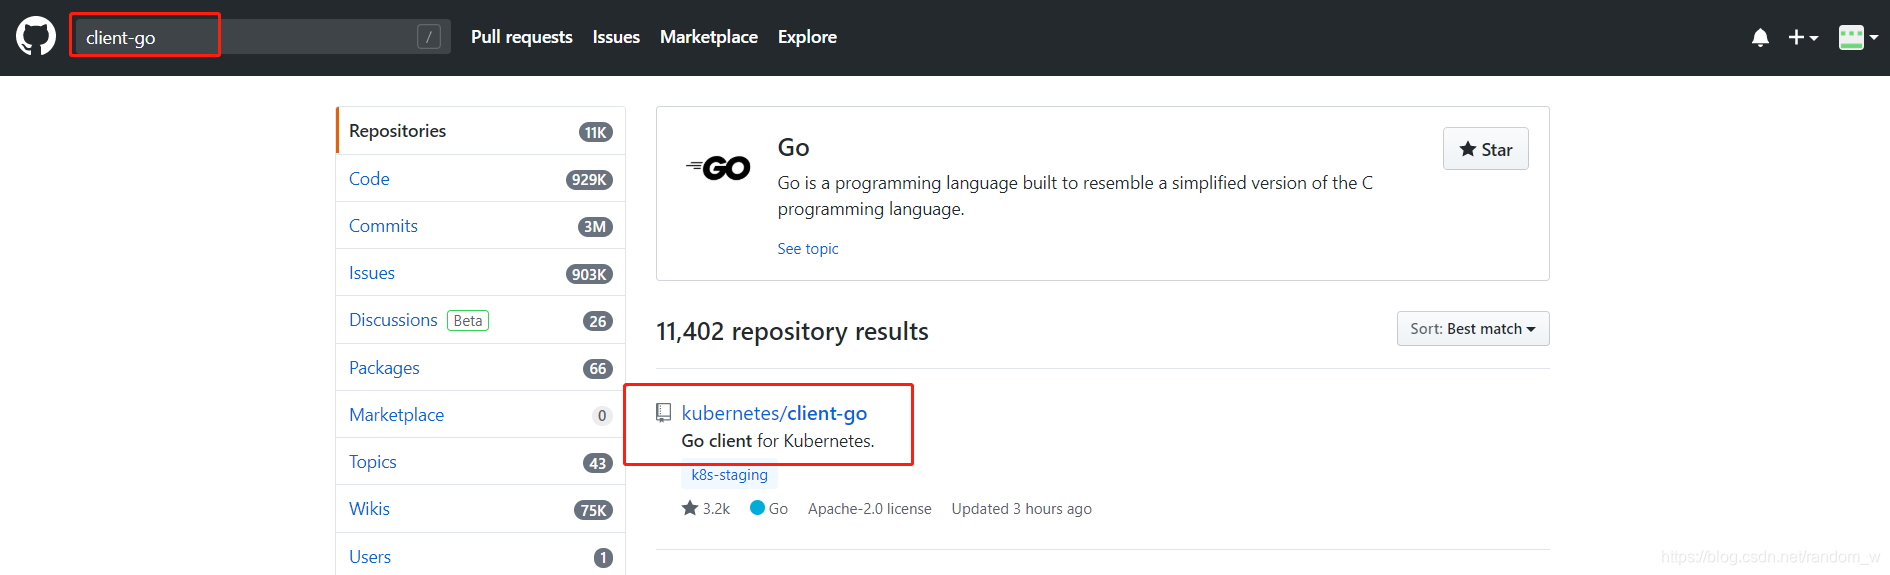Click the Updated 3 hours ago text
The height and width of the screenshot is (575, 1890).
point(1022,509)
